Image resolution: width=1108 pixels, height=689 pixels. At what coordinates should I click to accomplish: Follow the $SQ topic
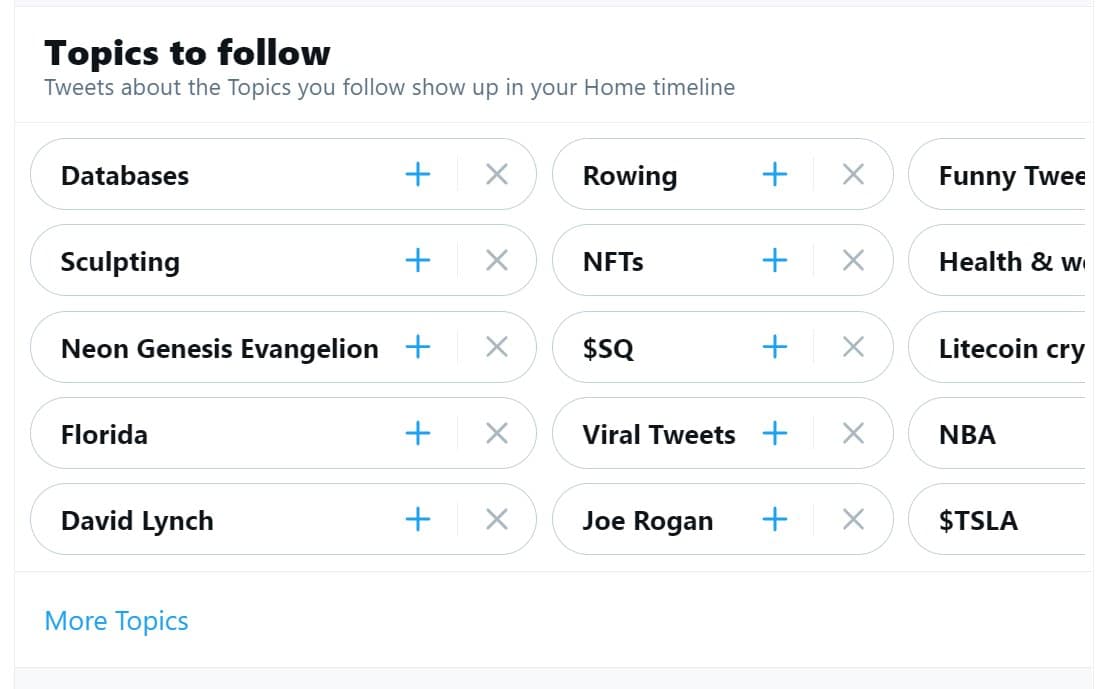click(774, 347)
